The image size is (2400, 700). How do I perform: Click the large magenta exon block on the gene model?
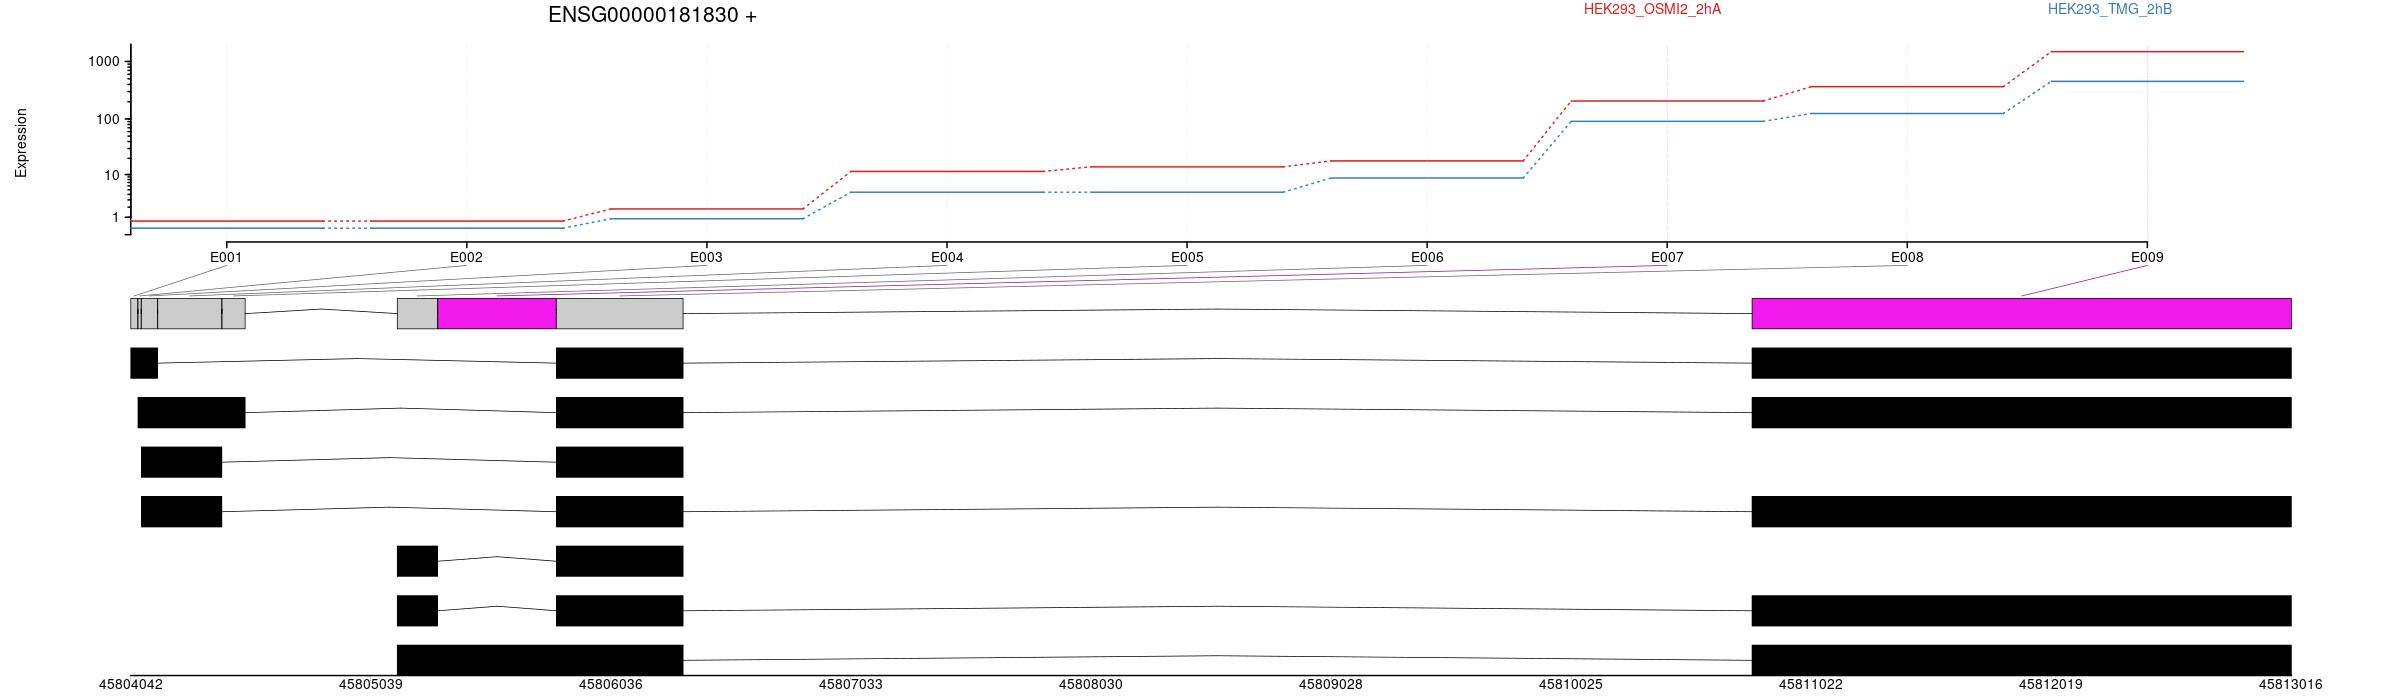(x=2021, y=313)
